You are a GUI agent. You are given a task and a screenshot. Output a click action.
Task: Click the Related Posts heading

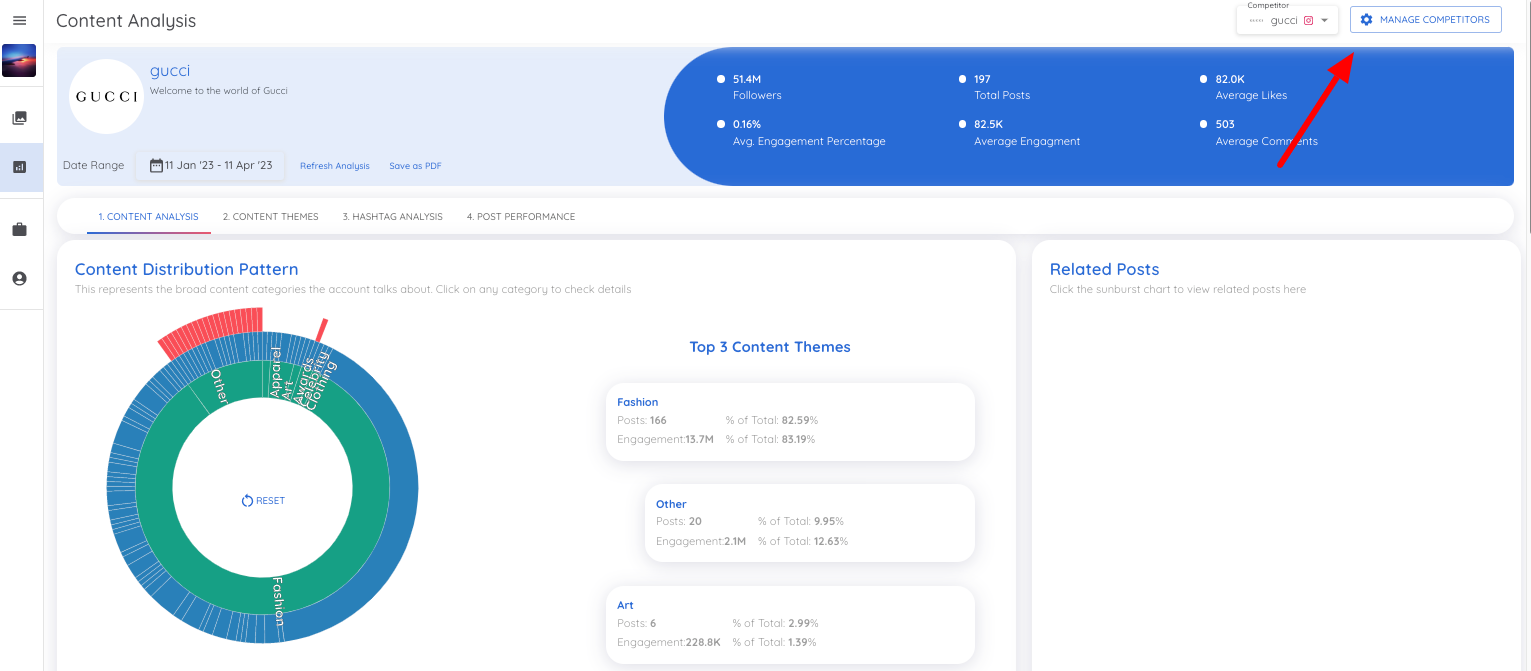click(x=1105, y=269)
